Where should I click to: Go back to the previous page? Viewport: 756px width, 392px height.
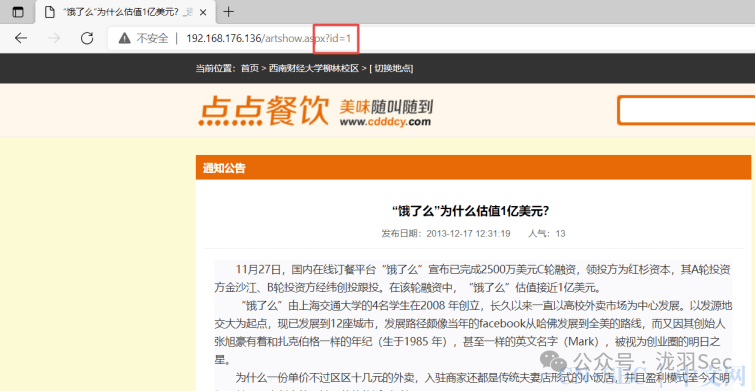click(x=21, y=38)
